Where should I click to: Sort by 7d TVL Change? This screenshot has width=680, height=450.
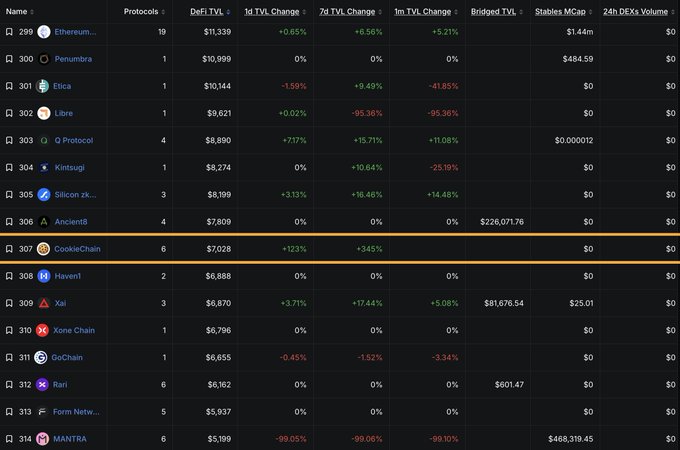351,11
